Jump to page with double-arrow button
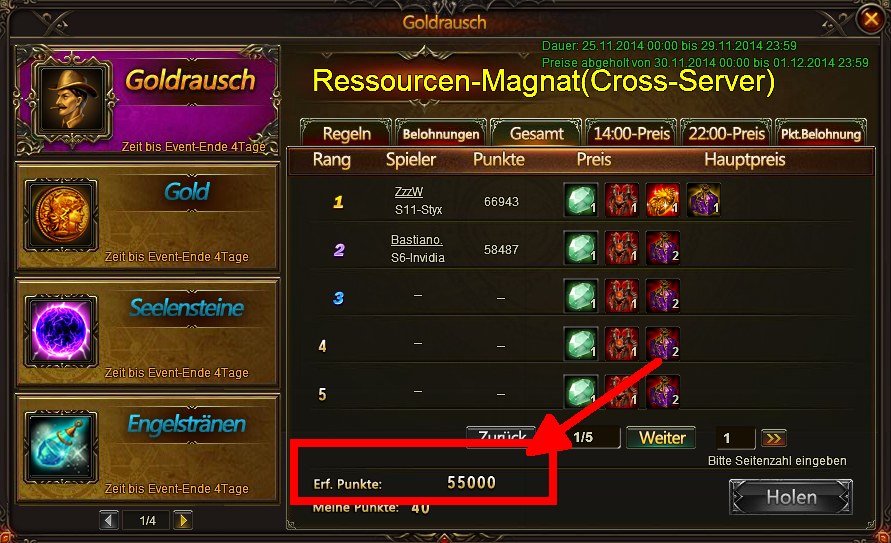Image resolution: width=891 pixels, height=543 pixels. (x=774, y=438)
